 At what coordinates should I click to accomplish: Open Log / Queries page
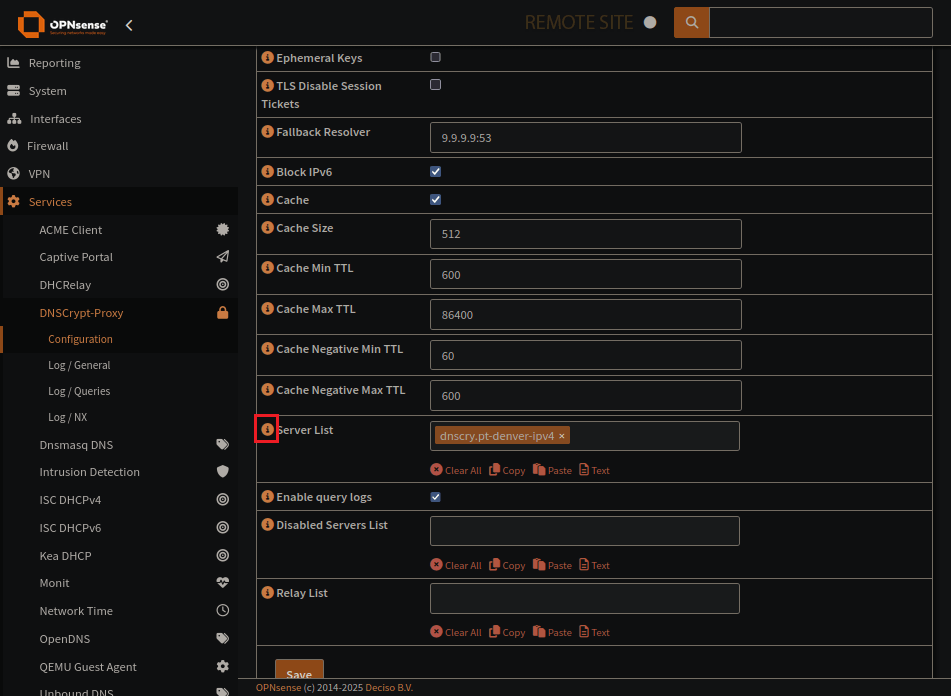coord(79,391)
